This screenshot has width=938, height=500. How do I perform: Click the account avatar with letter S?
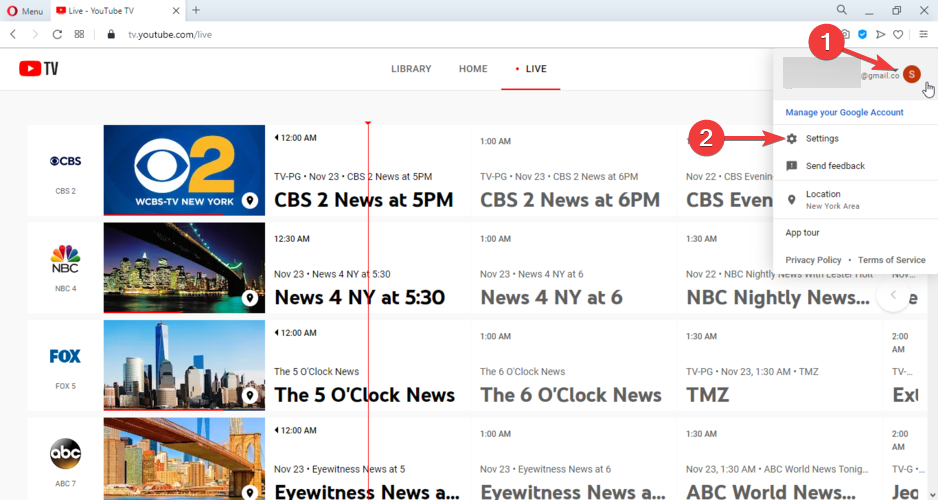coord(911,74)
